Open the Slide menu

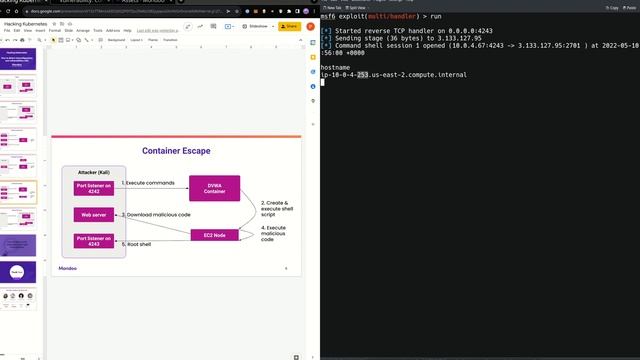coord(69,31)
